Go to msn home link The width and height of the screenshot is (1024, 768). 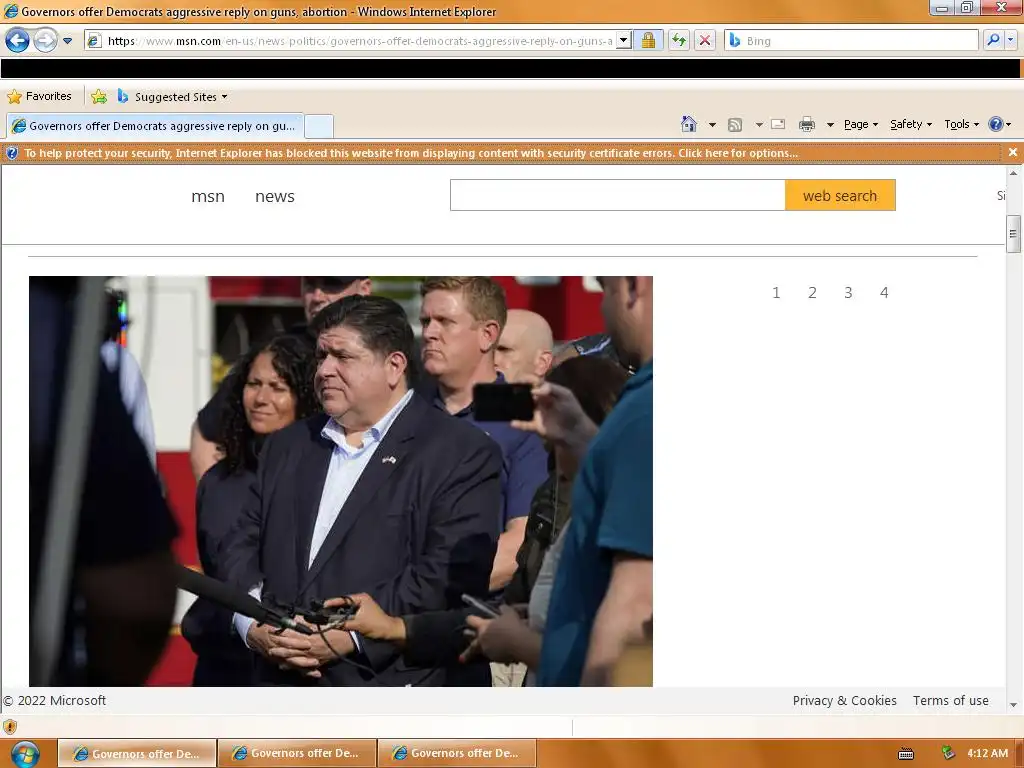208,196
